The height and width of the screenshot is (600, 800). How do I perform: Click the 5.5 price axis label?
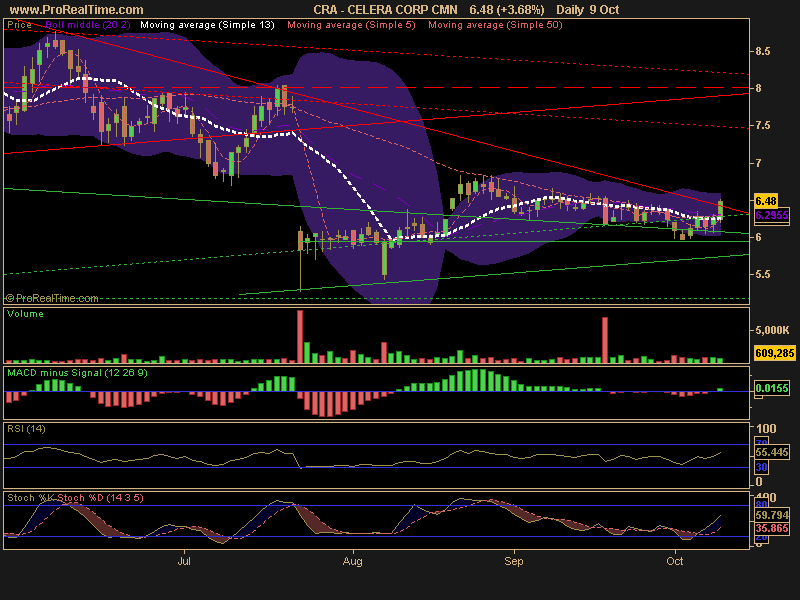763,274
